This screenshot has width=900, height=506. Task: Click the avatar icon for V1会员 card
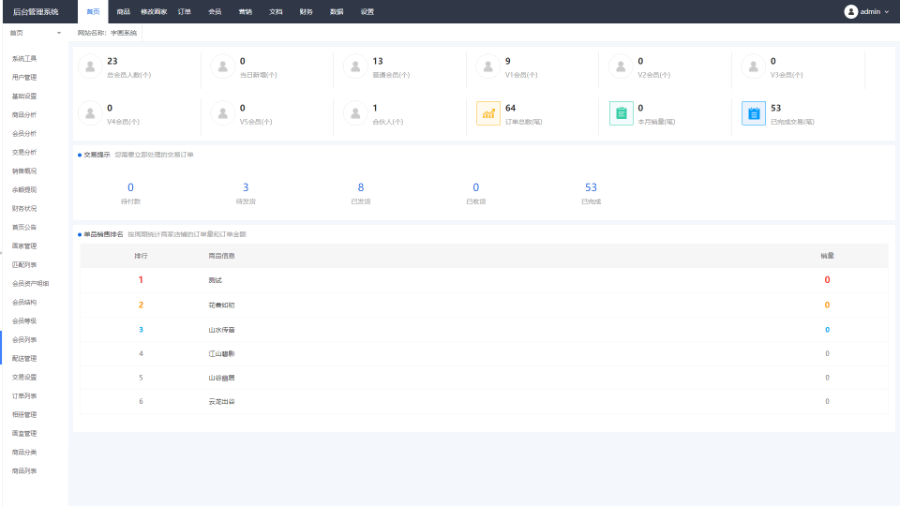(488, 67)
